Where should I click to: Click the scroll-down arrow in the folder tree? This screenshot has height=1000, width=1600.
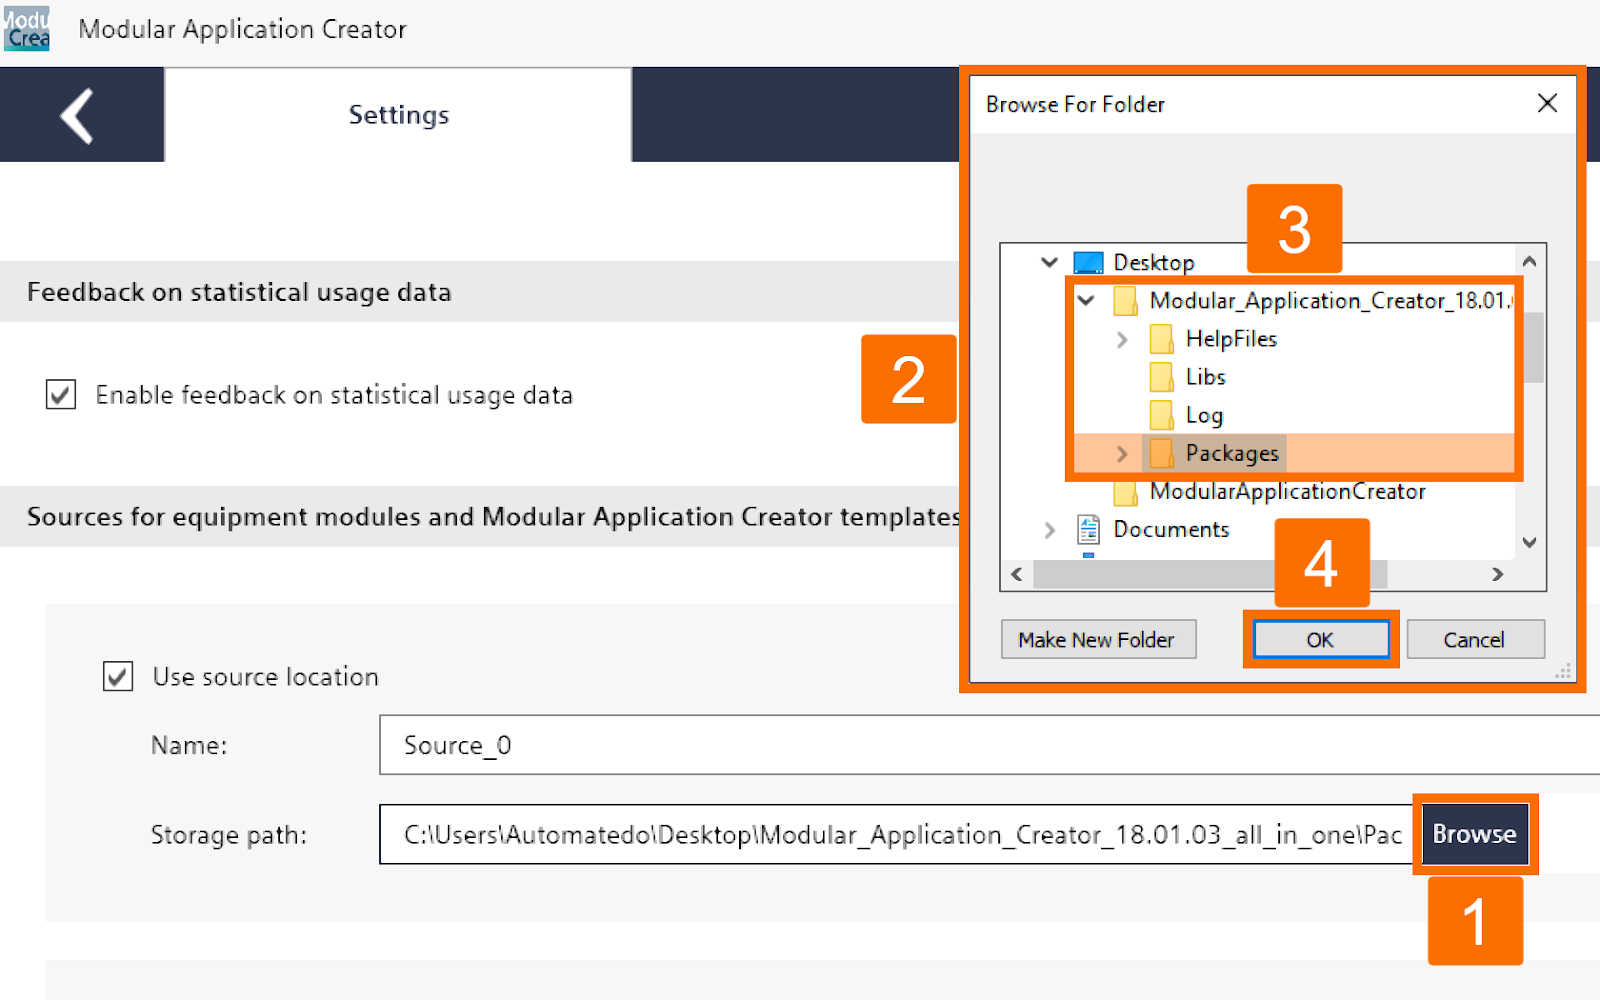point(1530,542)
